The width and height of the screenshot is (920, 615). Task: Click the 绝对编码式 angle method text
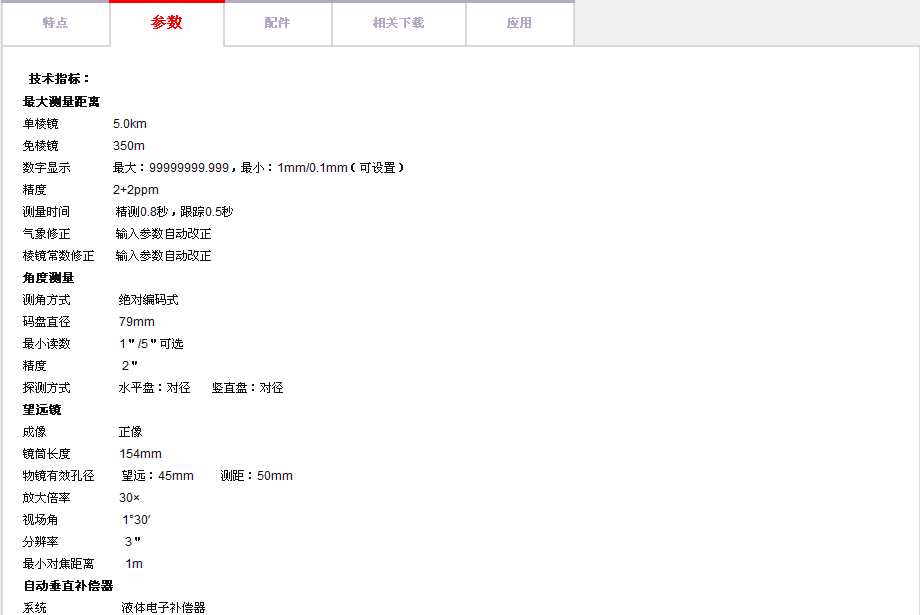(148, 300)
